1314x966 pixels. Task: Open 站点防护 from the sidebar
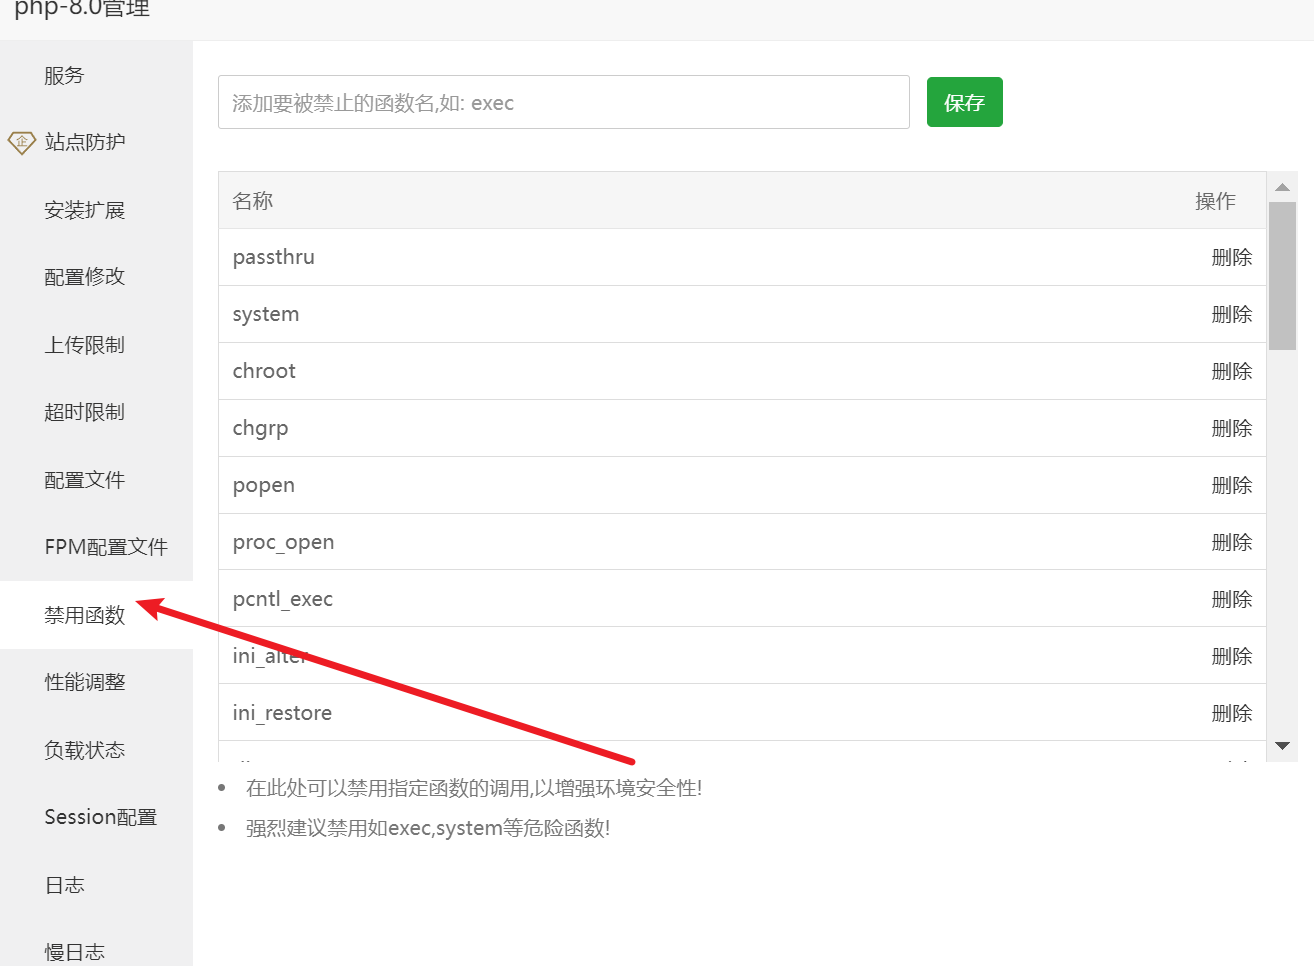(84, 142)
